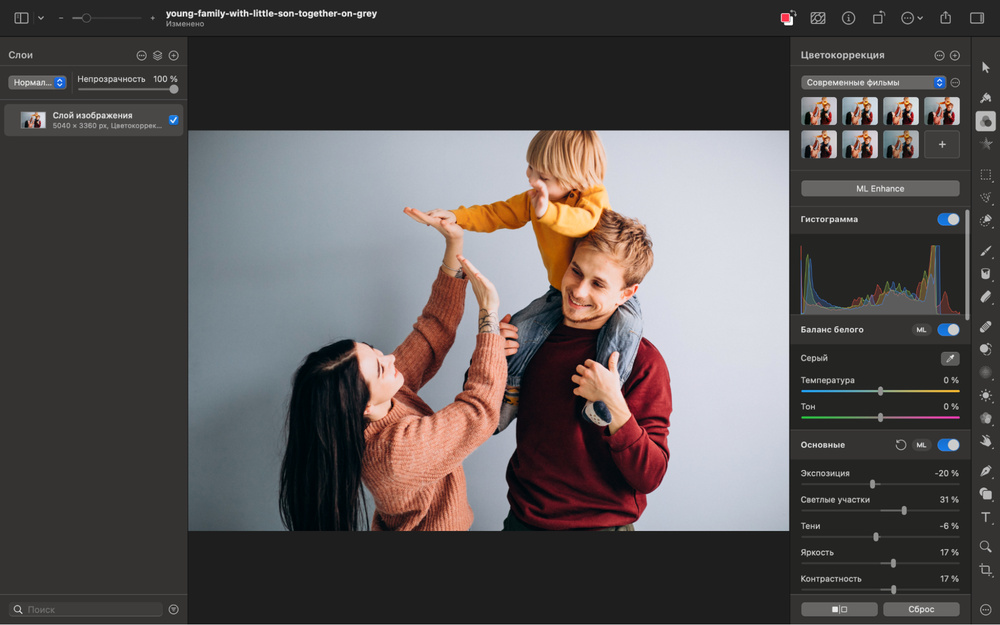Click the ML Enhance button
The width and height of the screenshot is (1000, 625).
[879, 188]
